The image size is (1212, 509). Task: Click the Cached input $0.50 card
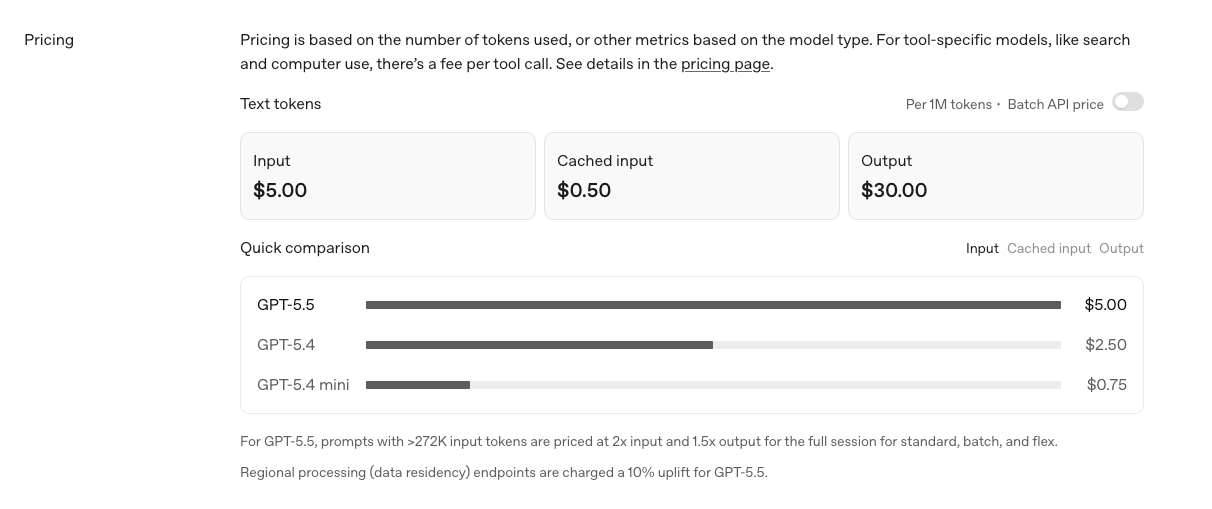pyautogui.click(x=692, y=176)
